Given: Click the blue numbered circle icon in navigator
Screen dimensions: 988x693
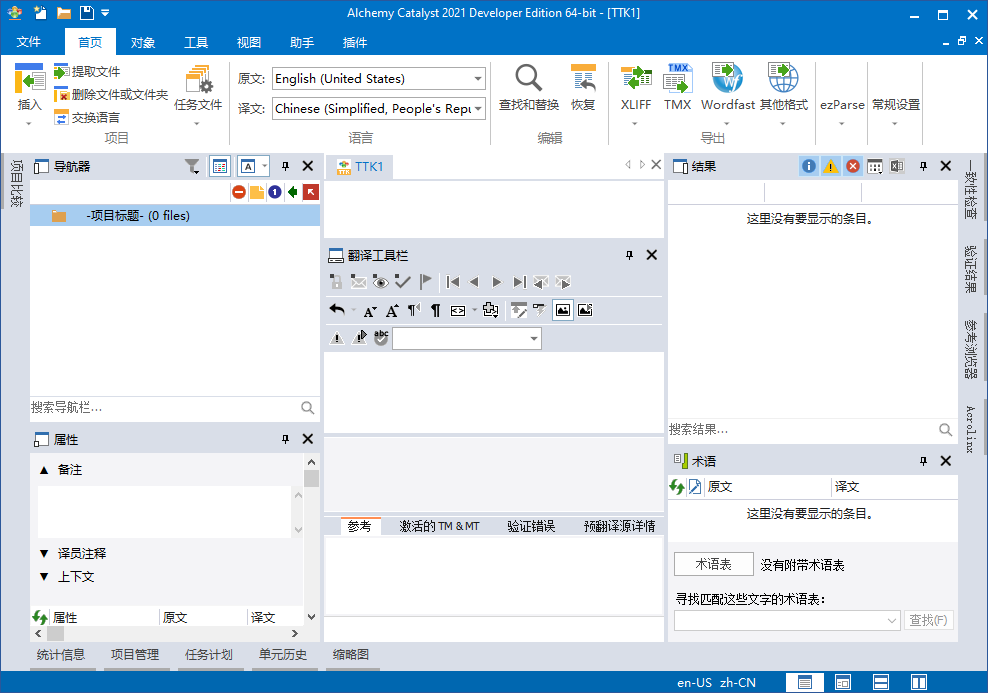Looking at the screenshot, I should click(x=275, y=192).
